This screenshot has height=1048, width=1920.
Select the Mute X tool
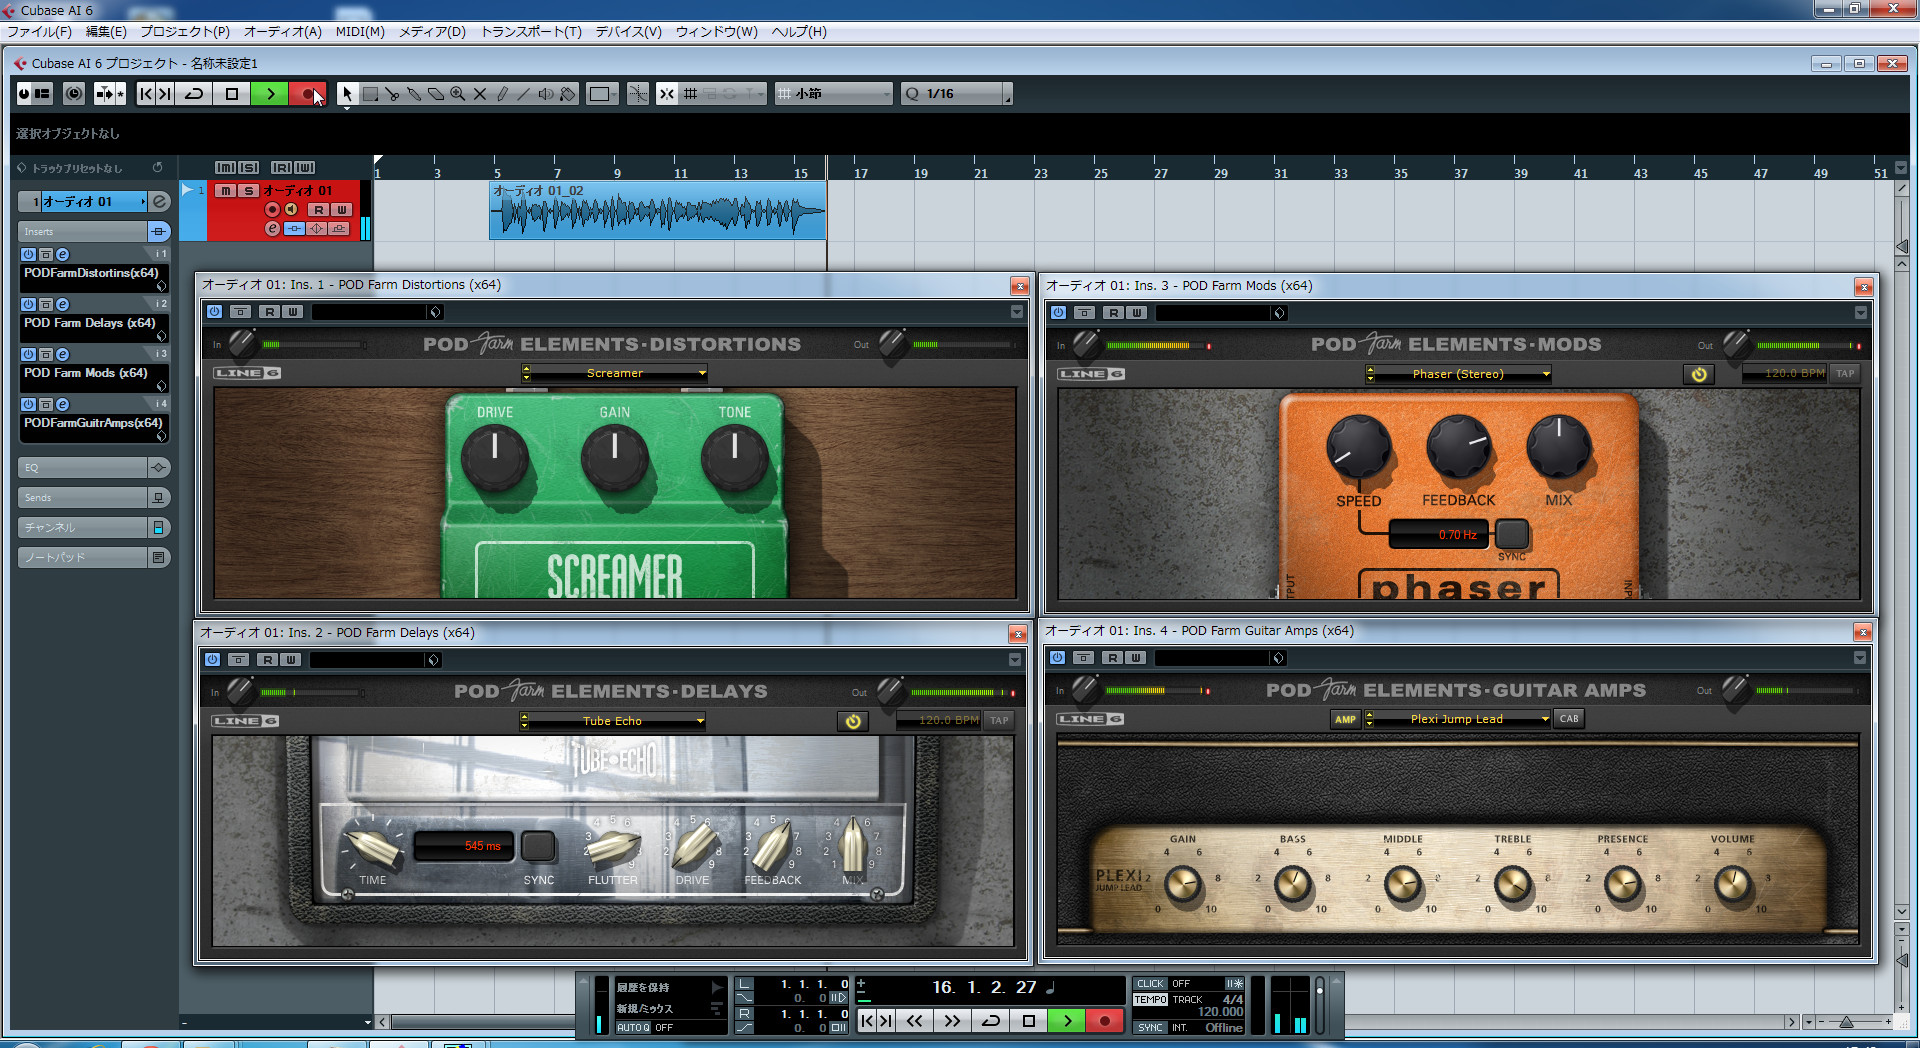click(480, 94)
